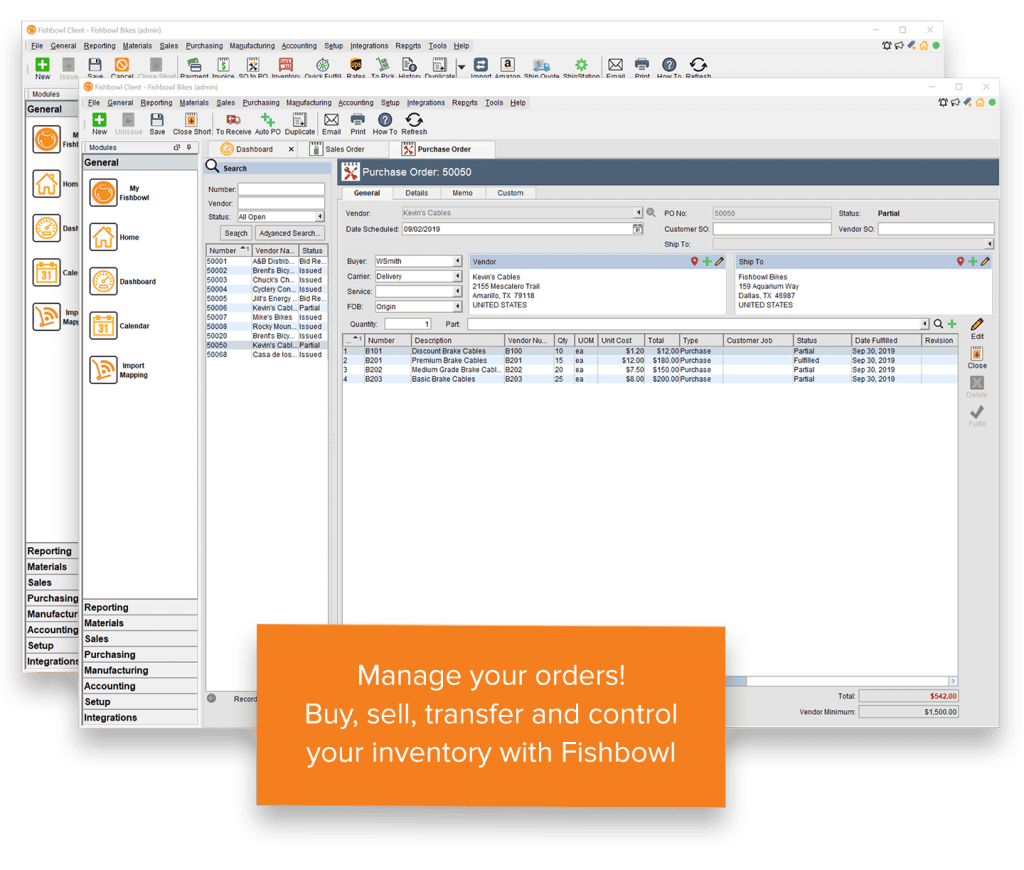Click the Number search input field

(x=281, y=189)
